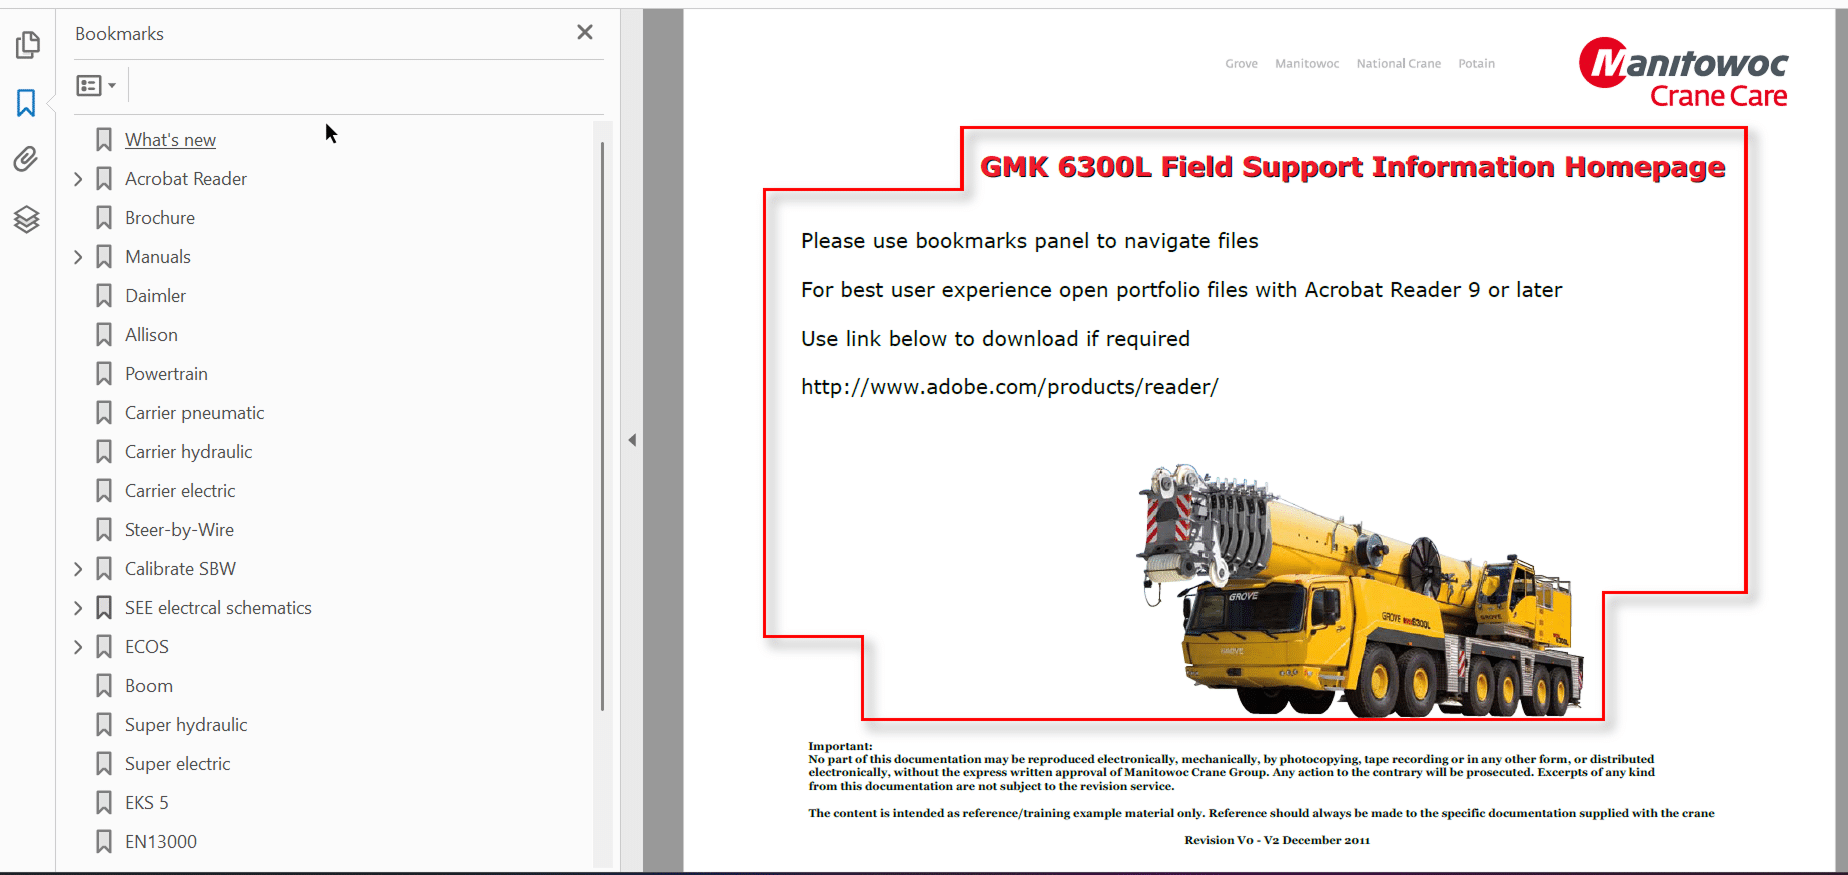Screen dimensions: 1848x875
Task: Open the EN13000 bookmark
Action: pos(161,842)
